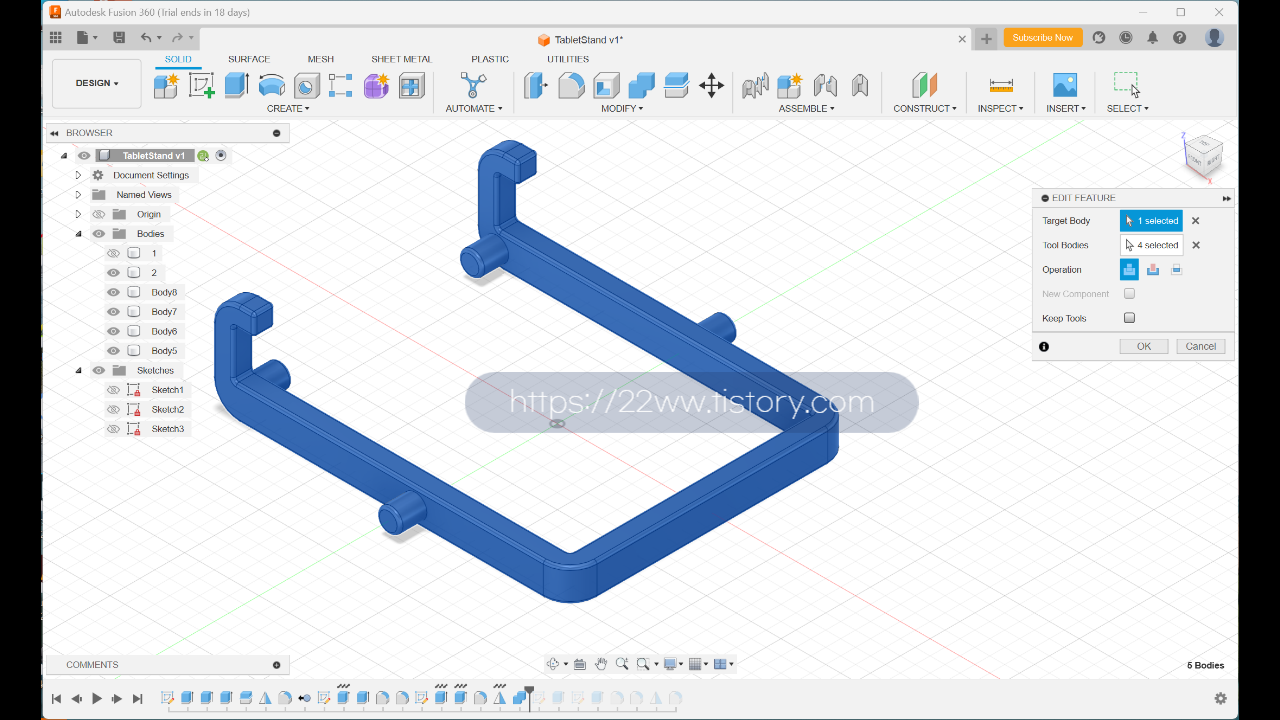This screenshot has width=1280, height=720.
Task: Click the Joint tool in Assemble
Action: coord(825,86)
